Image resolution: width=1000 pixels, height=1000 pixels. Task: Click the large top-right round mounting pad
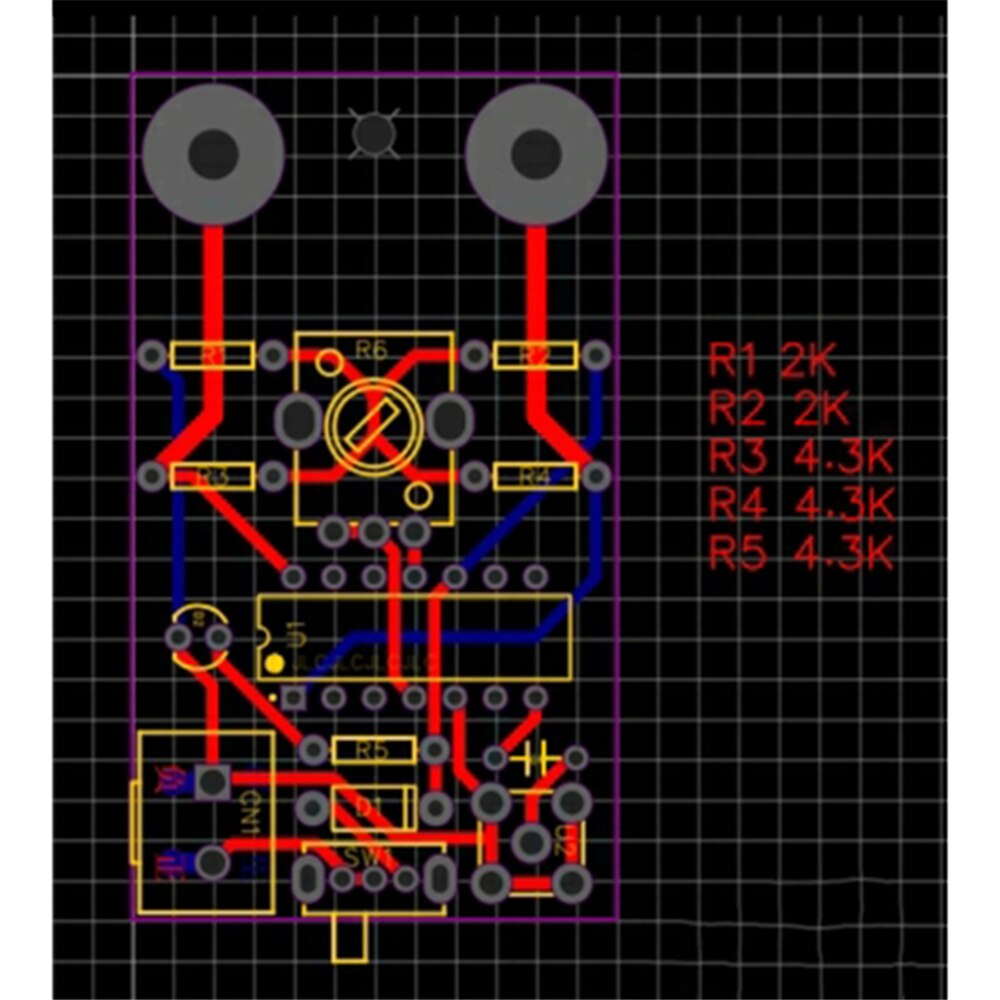click(x=535, y=153)
